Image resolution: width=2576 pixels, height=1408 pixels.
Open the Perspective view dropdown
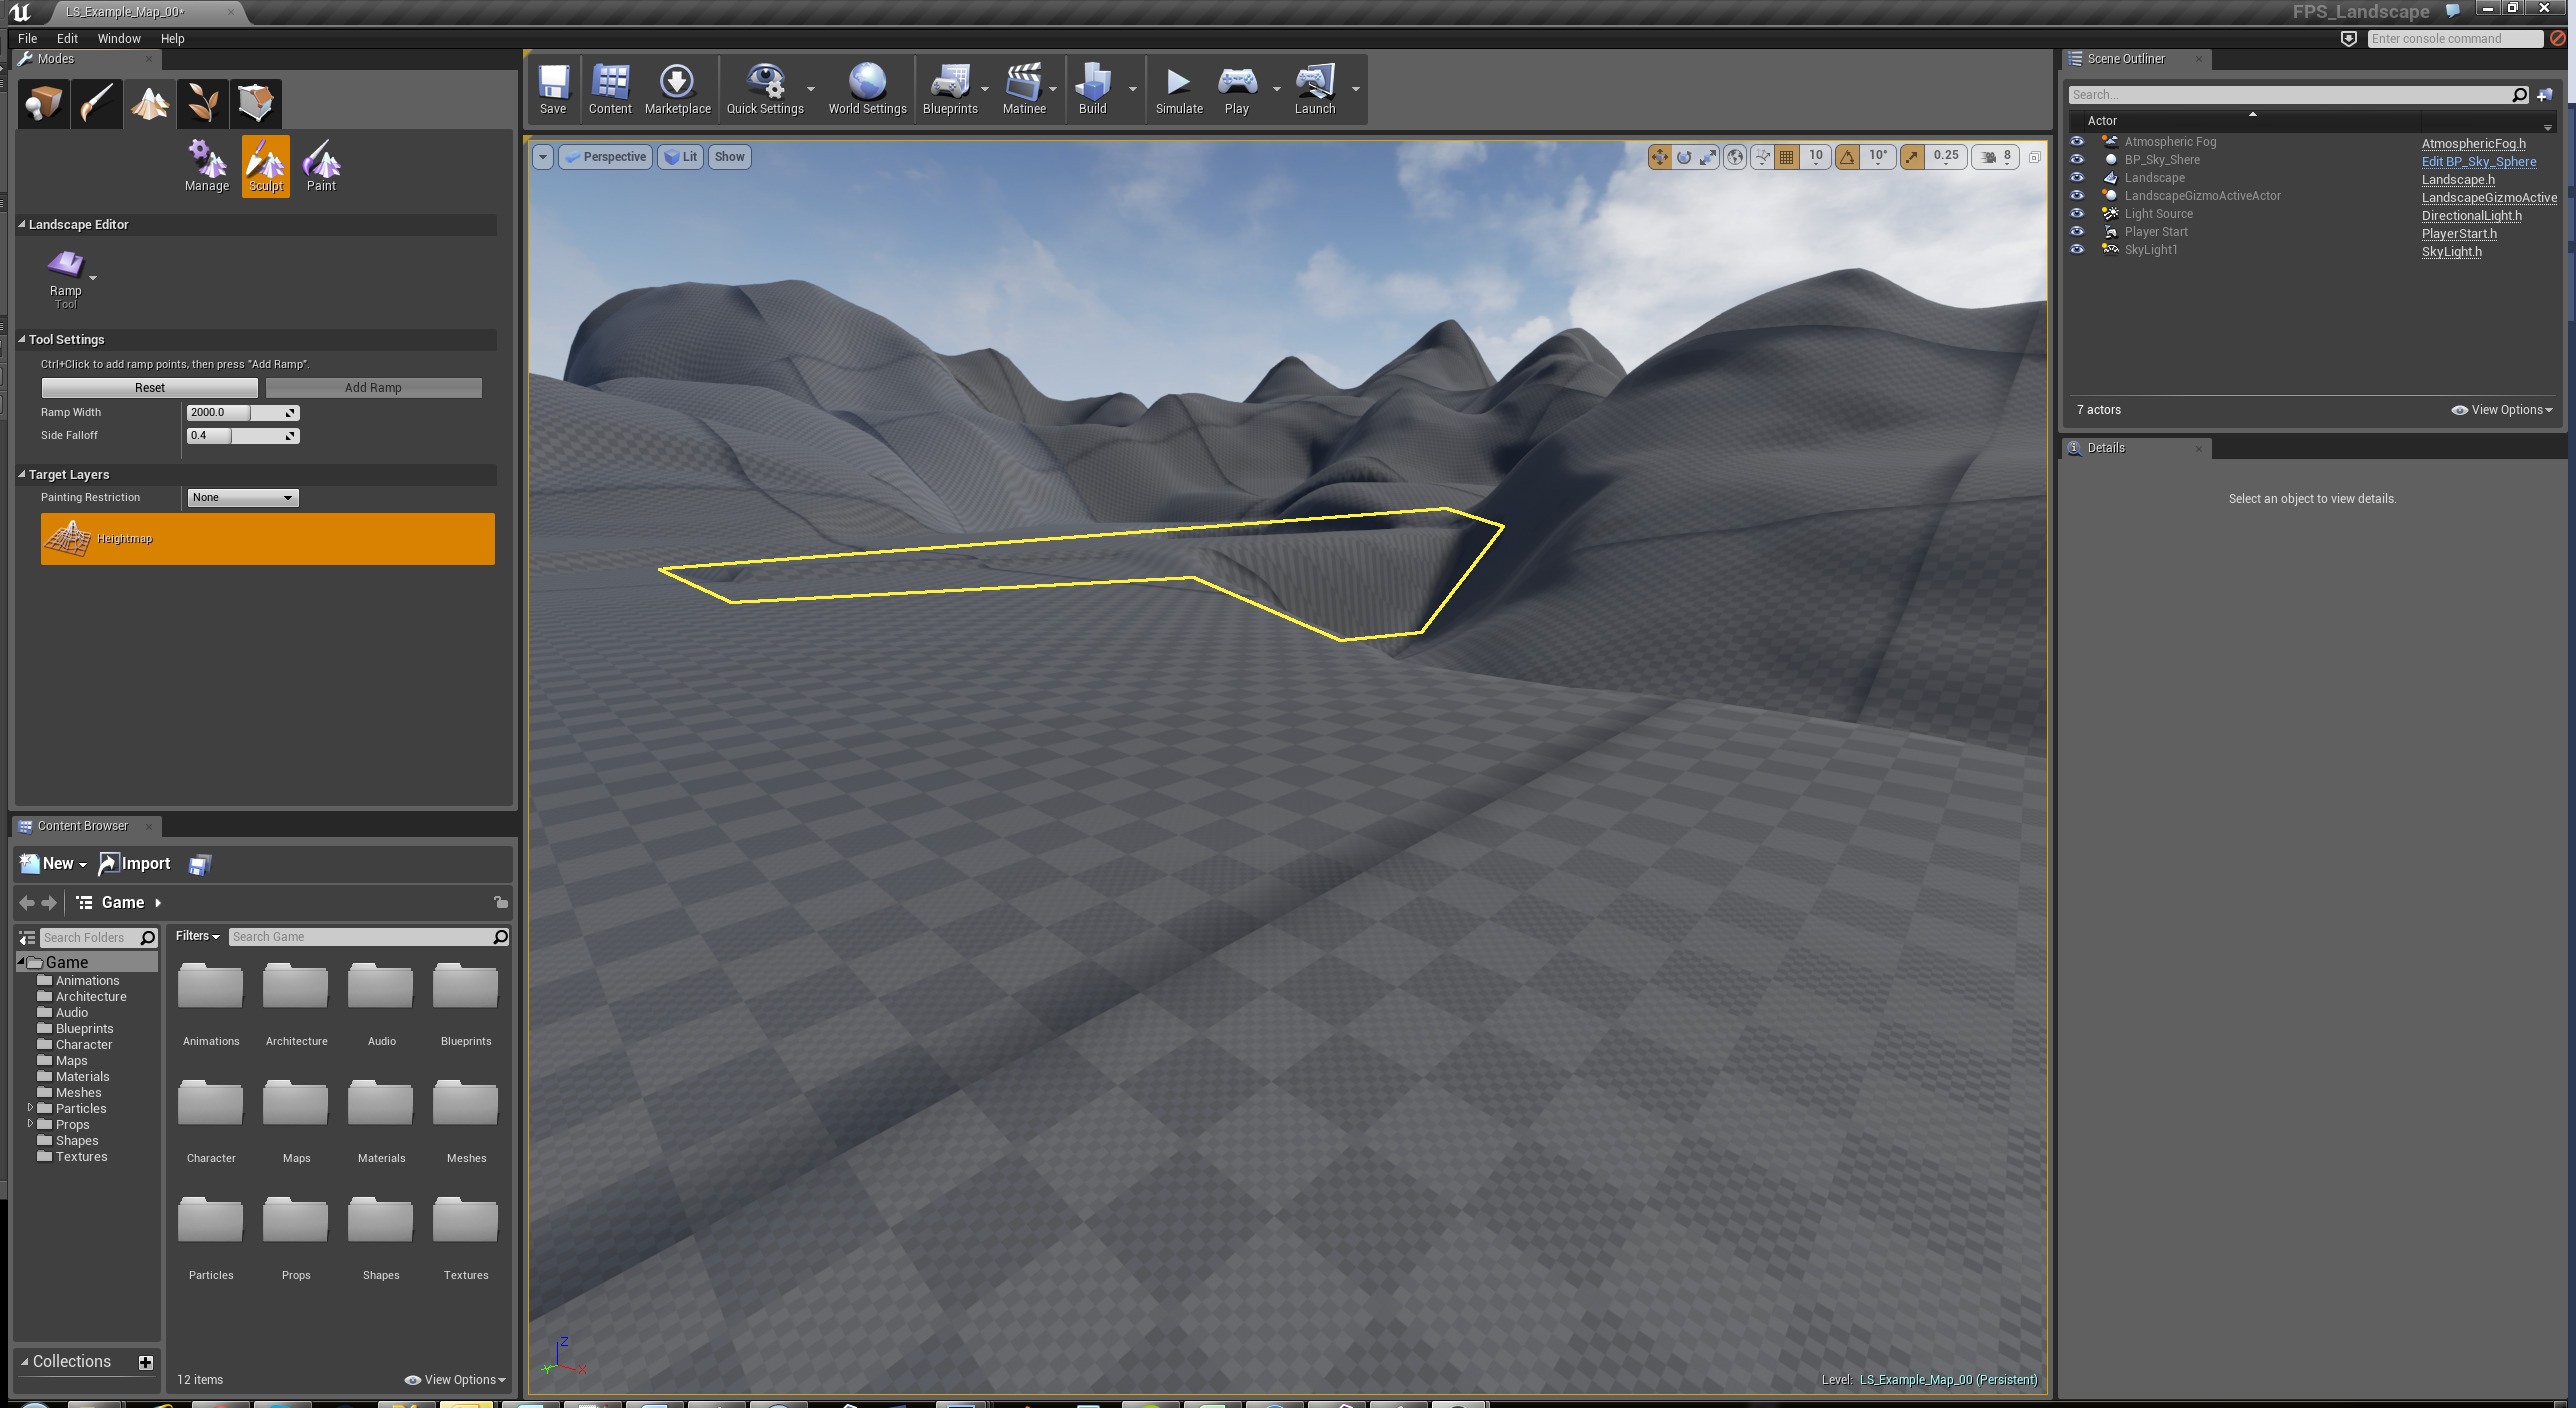pos(605,157)
